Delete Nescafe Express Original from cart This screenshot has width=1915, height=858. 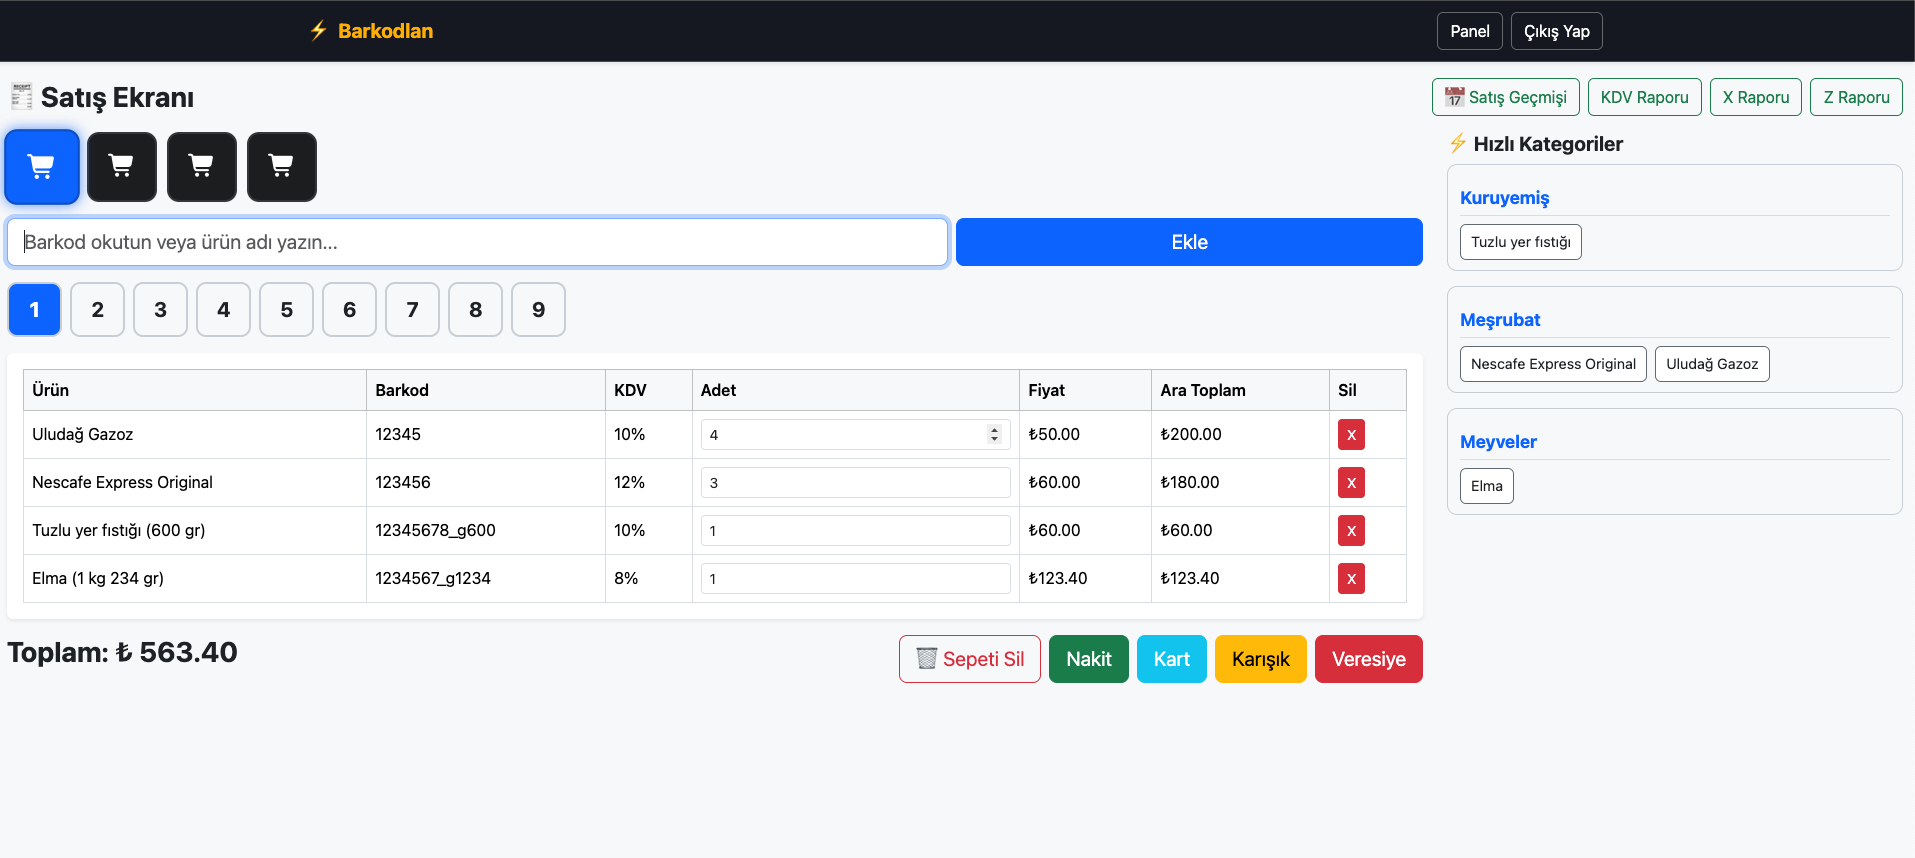(1350, 483)
